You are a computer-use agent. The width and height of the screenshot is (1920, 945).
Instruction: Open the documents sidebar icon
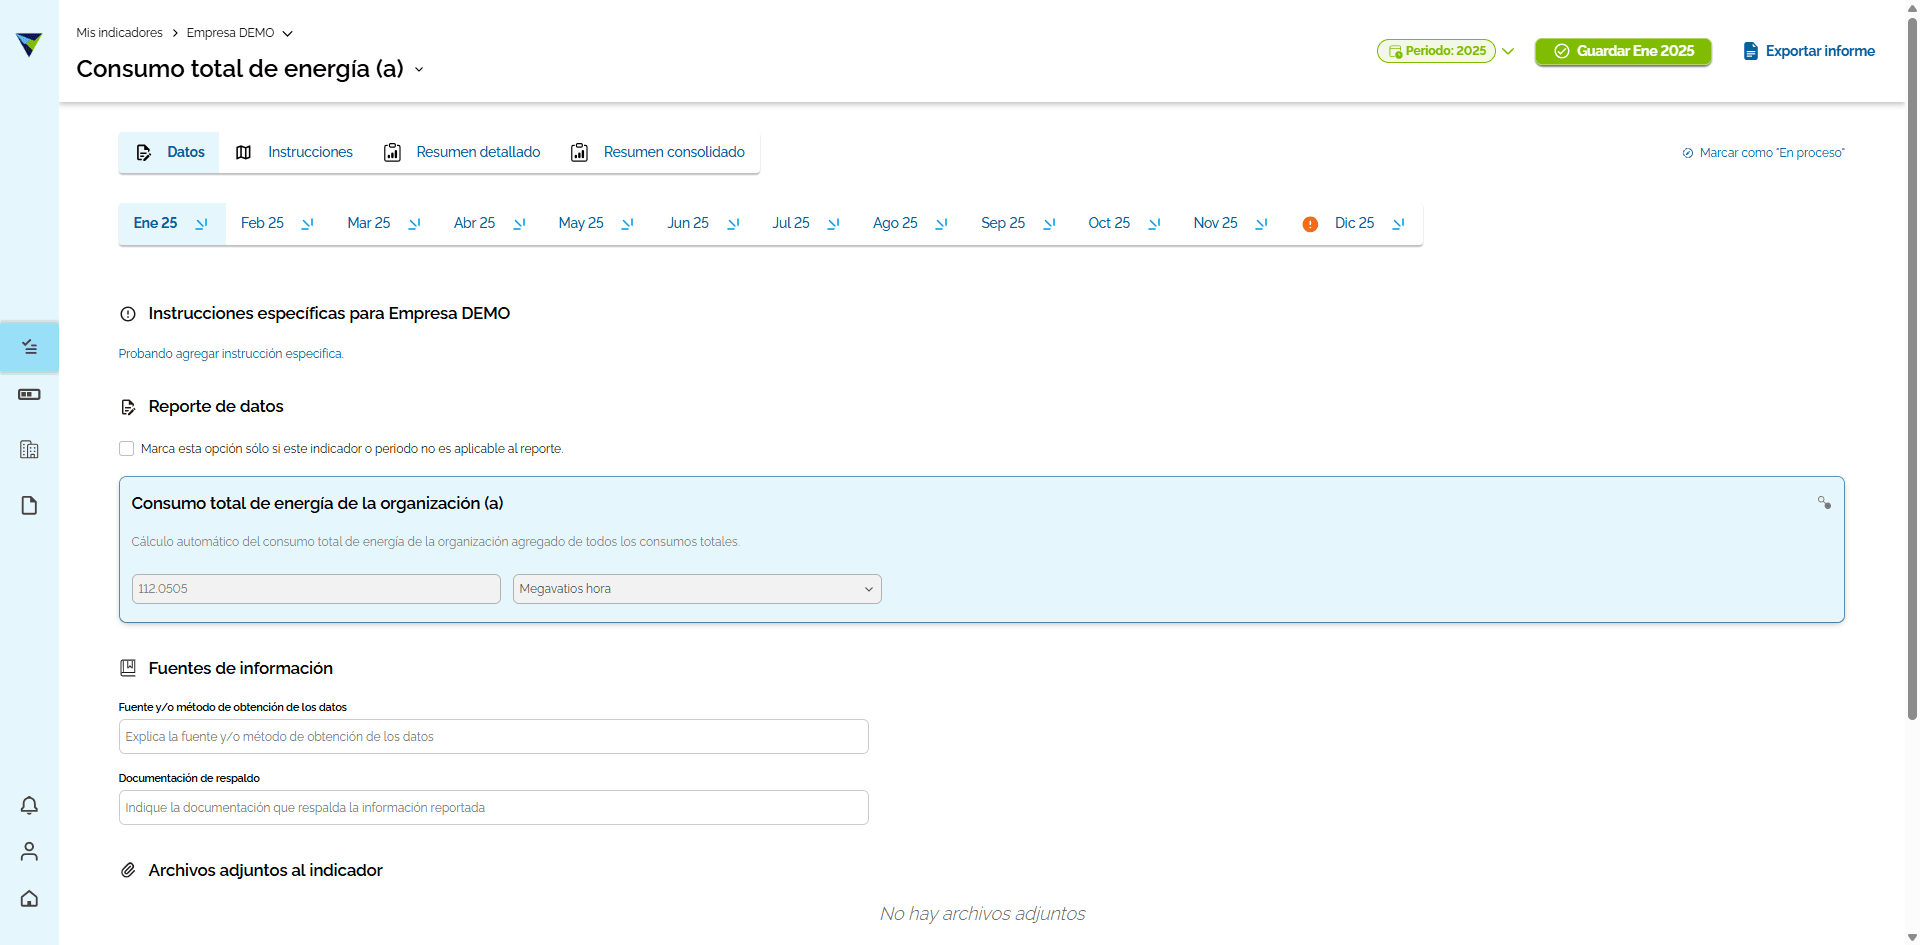click(x=29, y=505)
